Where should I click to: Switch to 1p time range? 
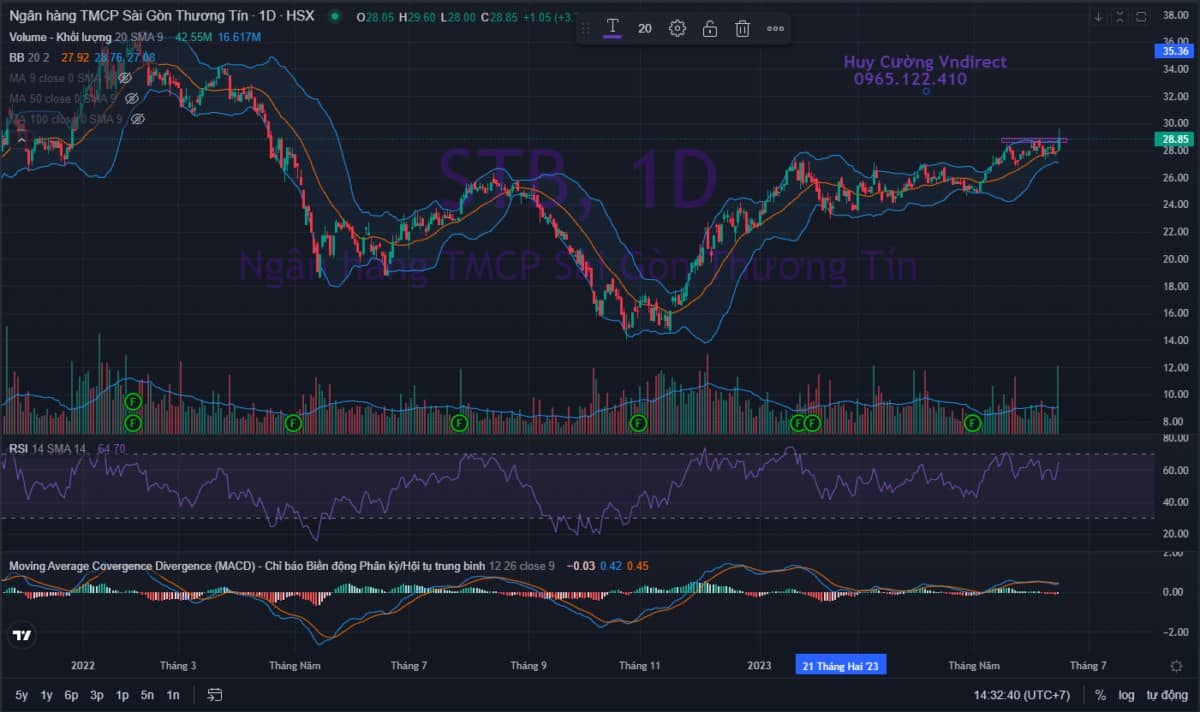[122, 695]
